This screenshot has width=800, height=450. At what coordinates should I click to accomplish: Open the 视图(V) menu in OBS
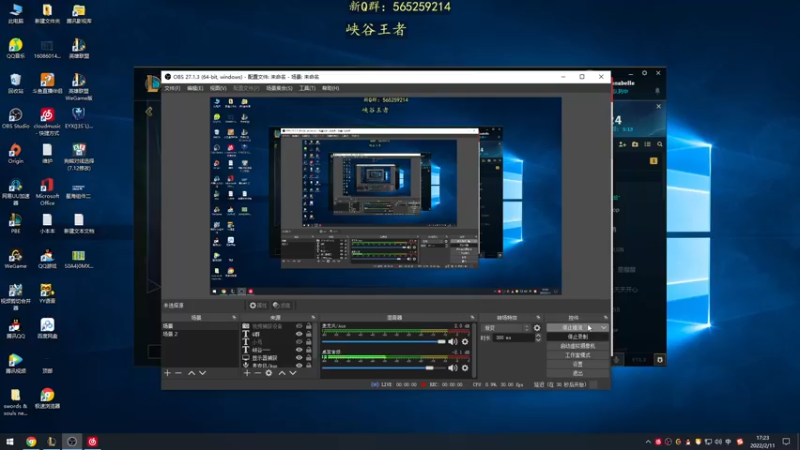tap(218, 88)
